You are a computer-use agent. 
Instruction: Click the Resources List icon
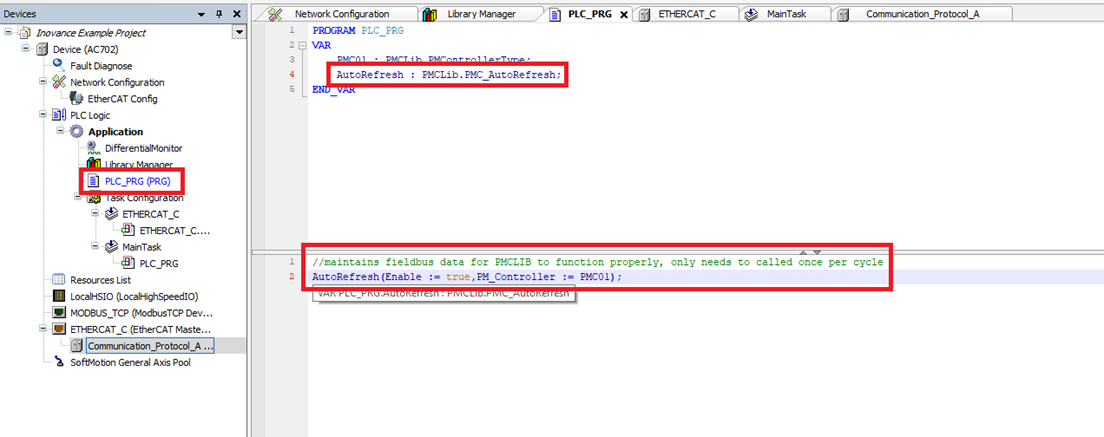(x=59, y=280)
